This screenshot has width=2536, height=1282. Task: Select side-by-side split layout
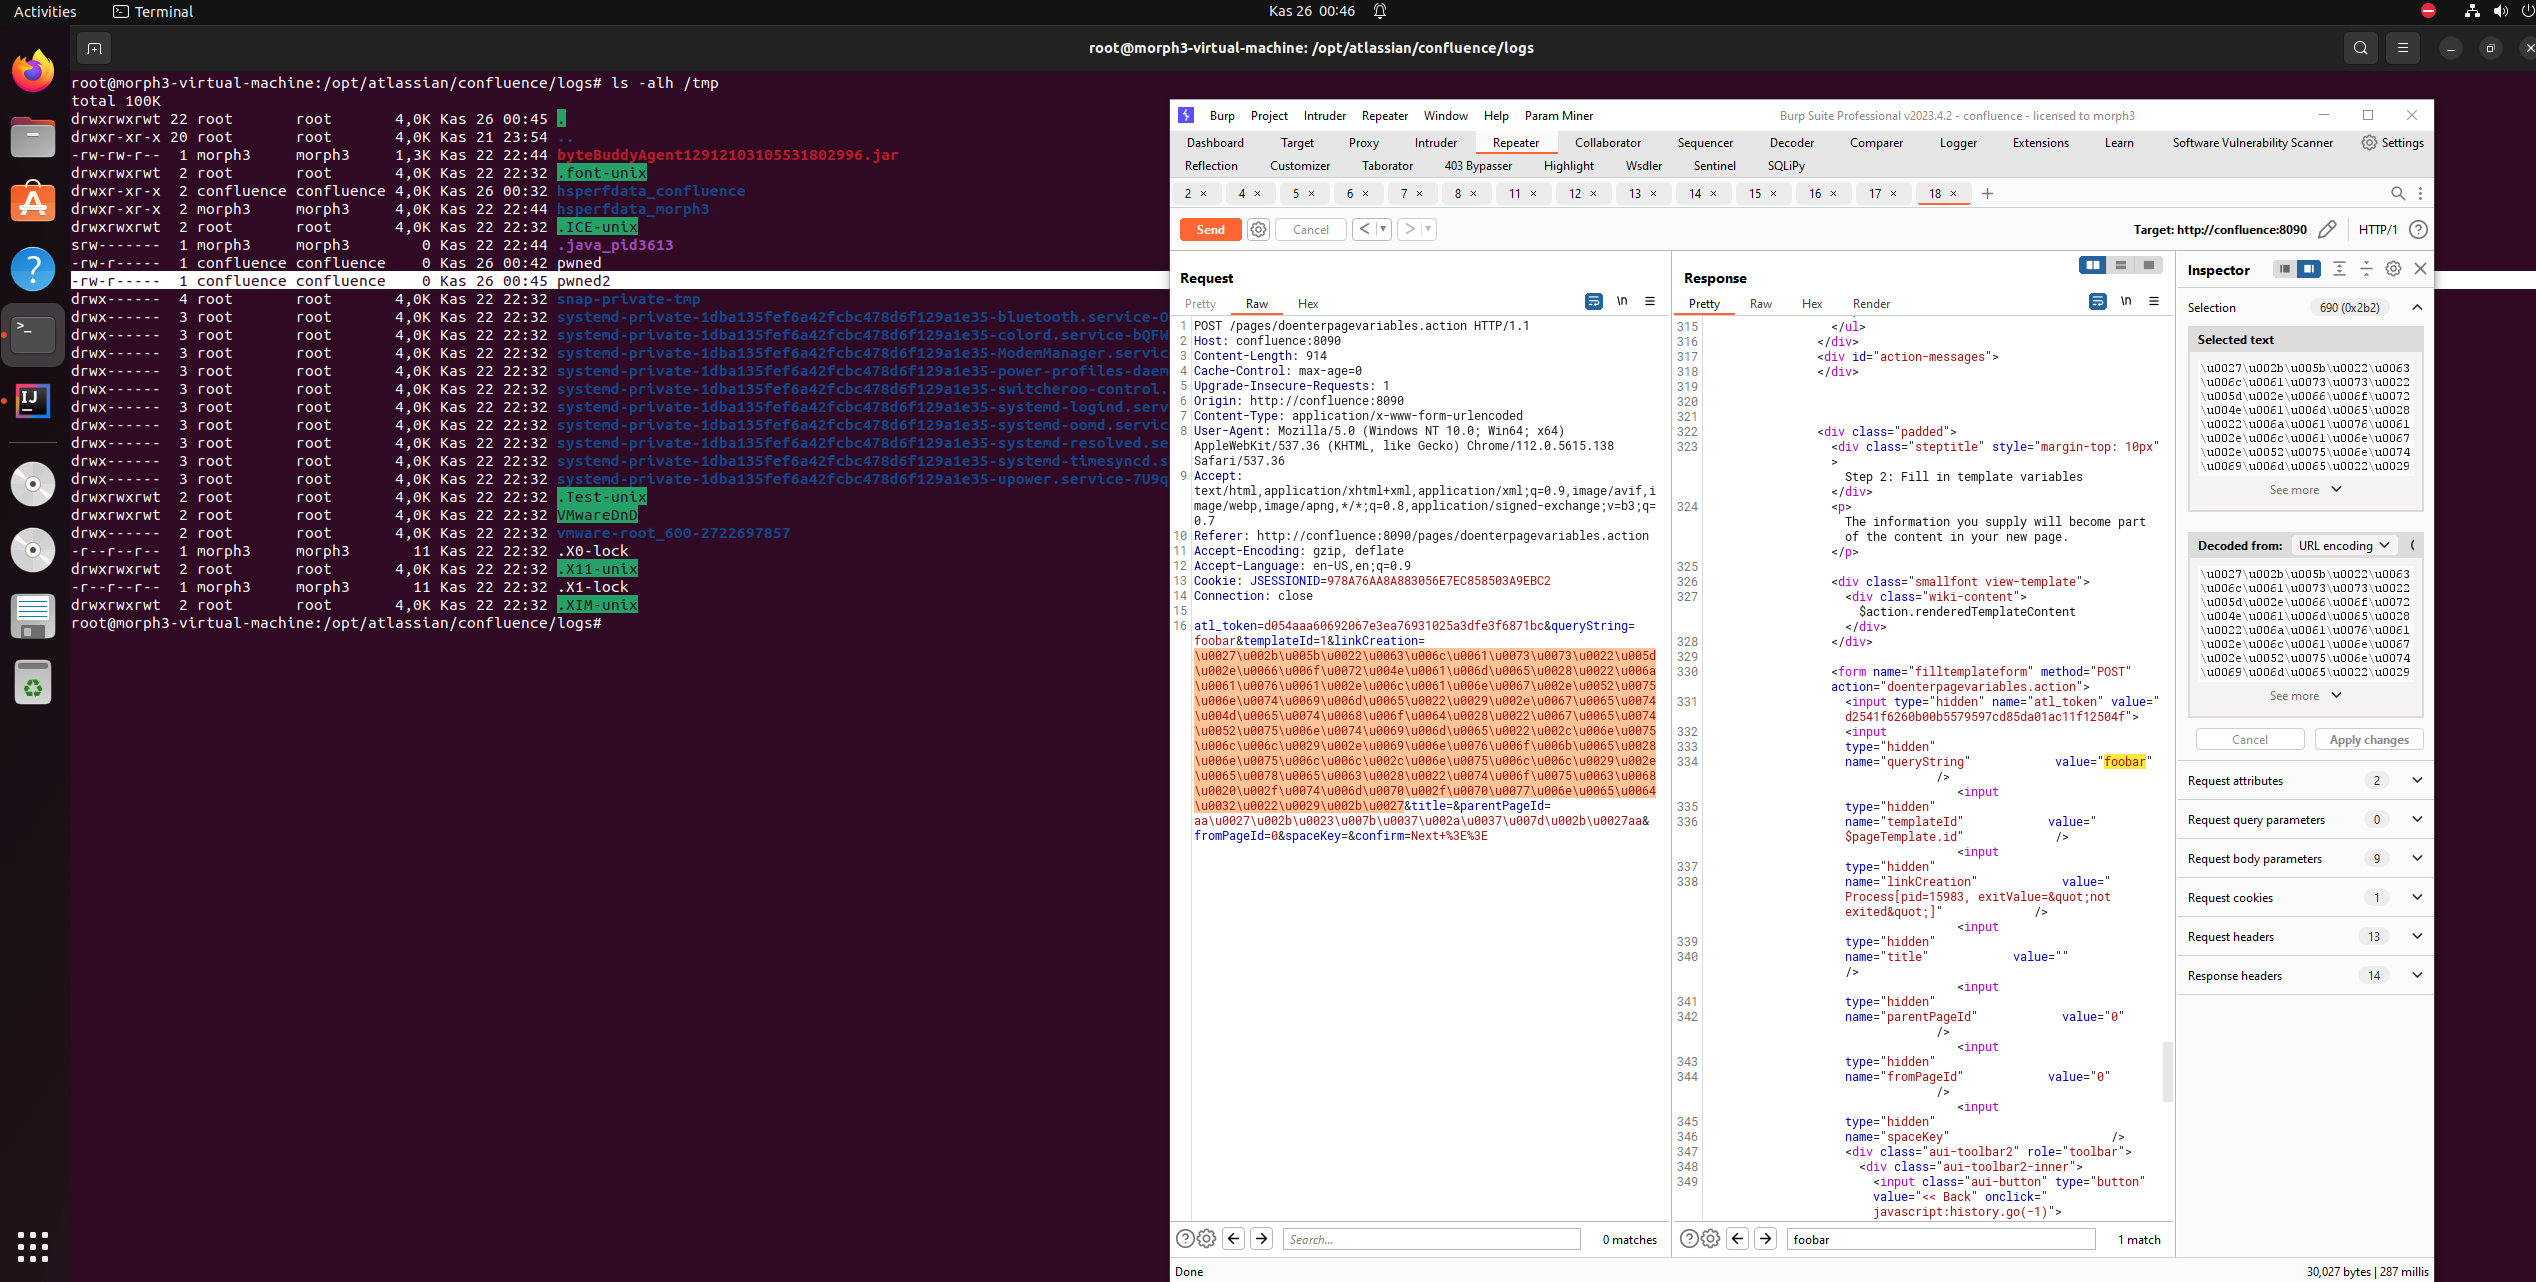(x=2092, y=265)
